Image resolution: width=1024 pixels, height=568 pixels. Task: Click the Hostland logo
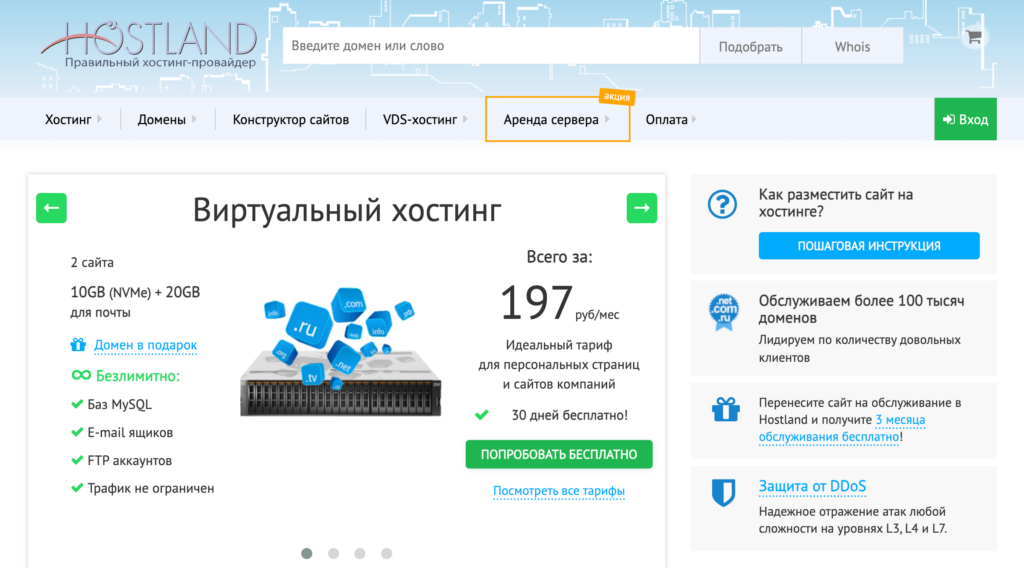pyautogui.click(x=150, y=44)
